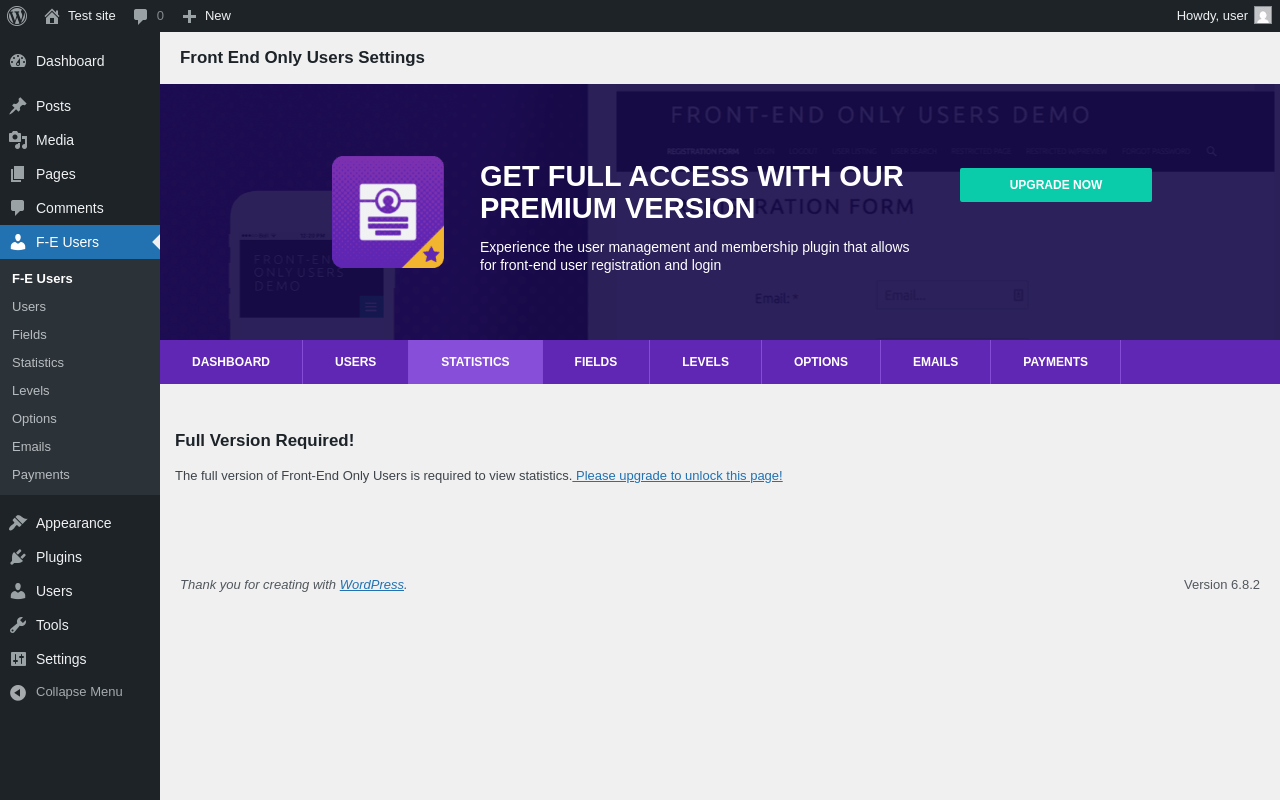
Task: Click 'GET FULL ACCESS WITH OUR PREMIUM VERSION' headline
Action: (692, 192)
